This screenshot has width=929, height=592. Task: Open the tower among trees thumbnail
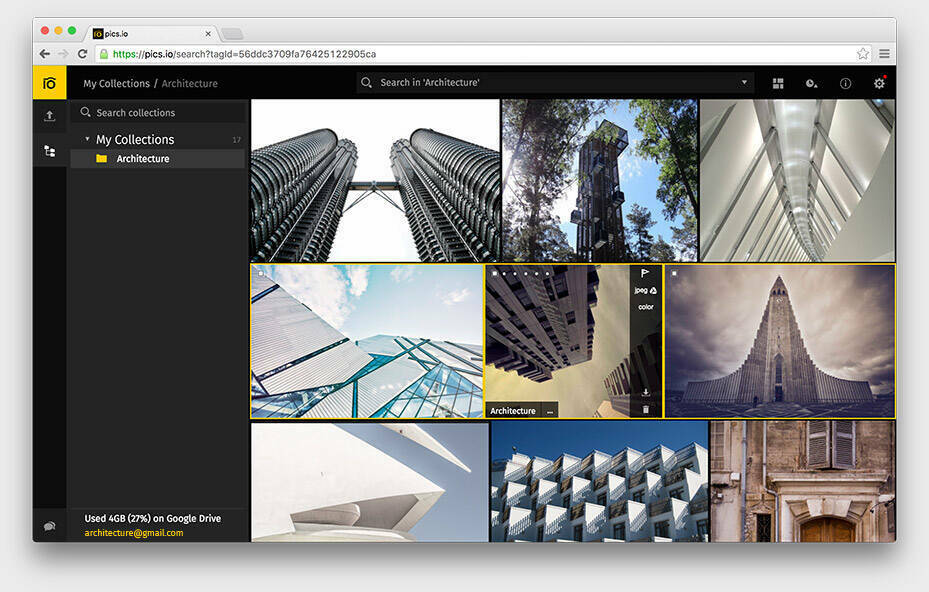(600, 180)
